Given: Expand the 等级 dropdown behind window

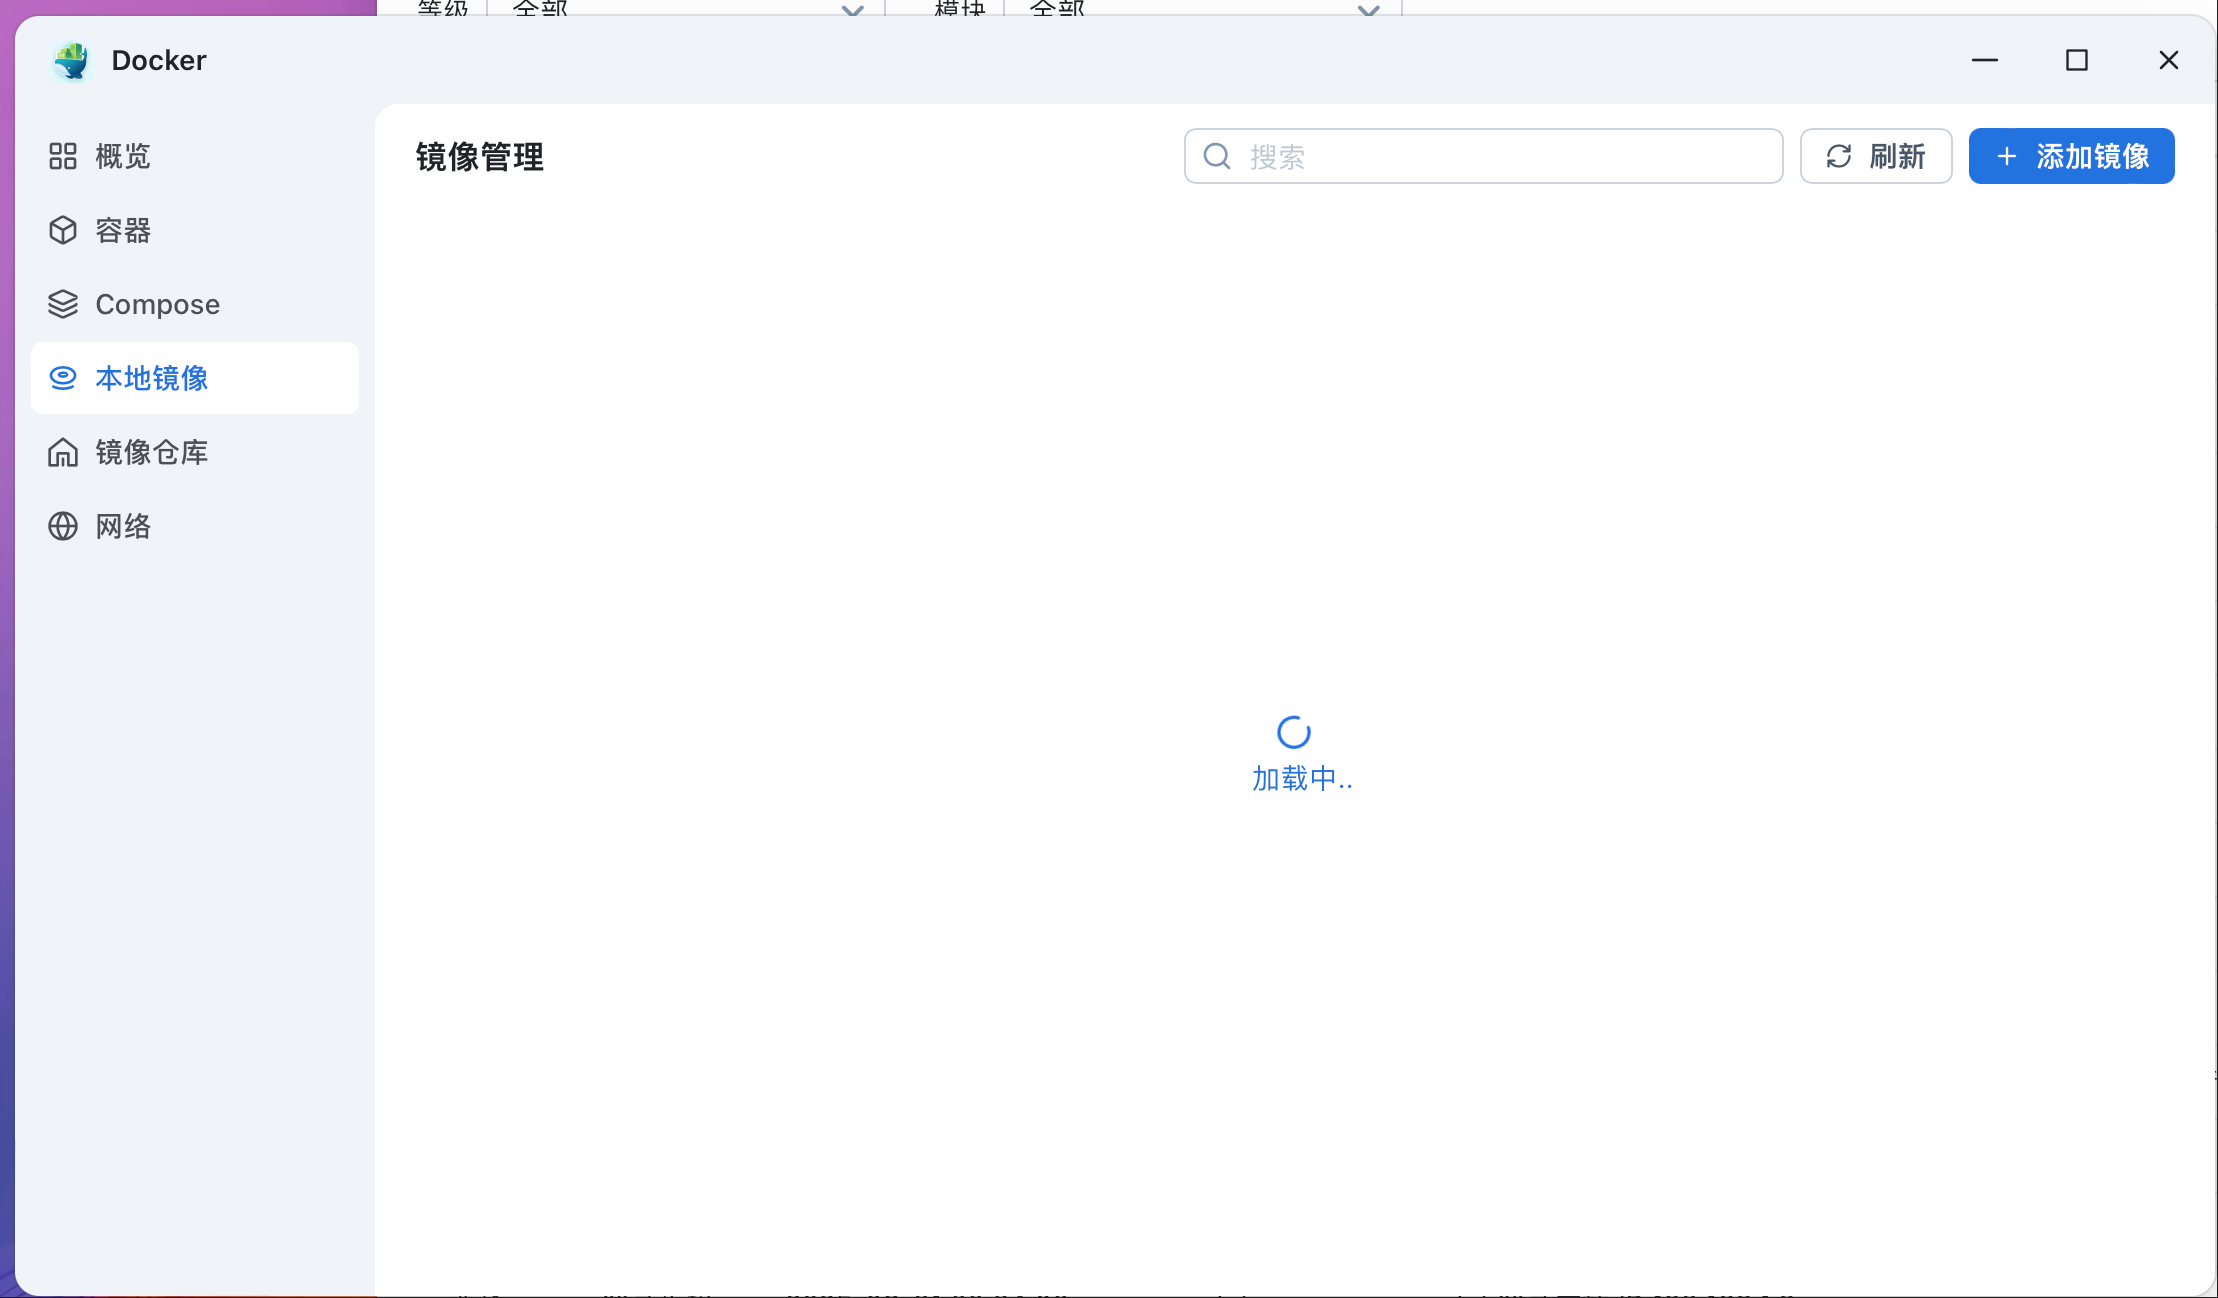Looking at the screenshot, I should [852, 9].
